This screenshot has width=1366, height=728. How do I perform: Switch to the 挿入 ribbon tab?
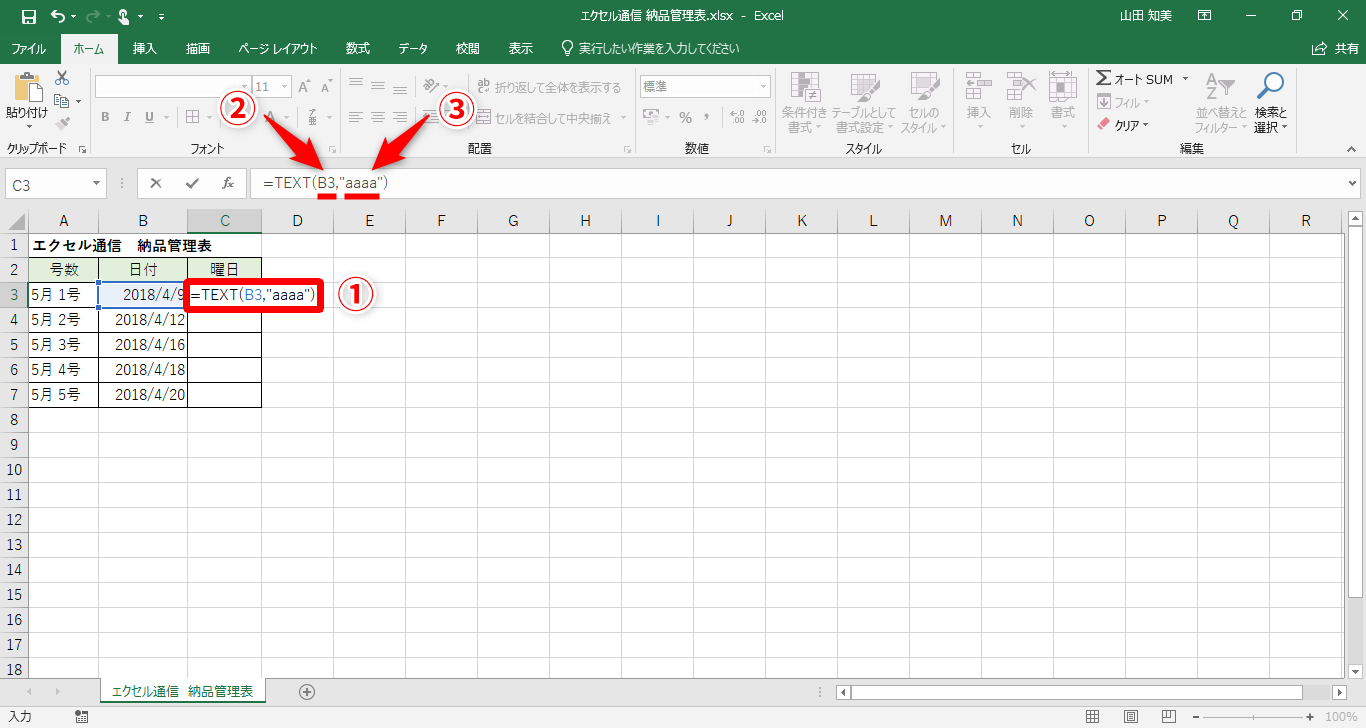click(x=145, y=48)
